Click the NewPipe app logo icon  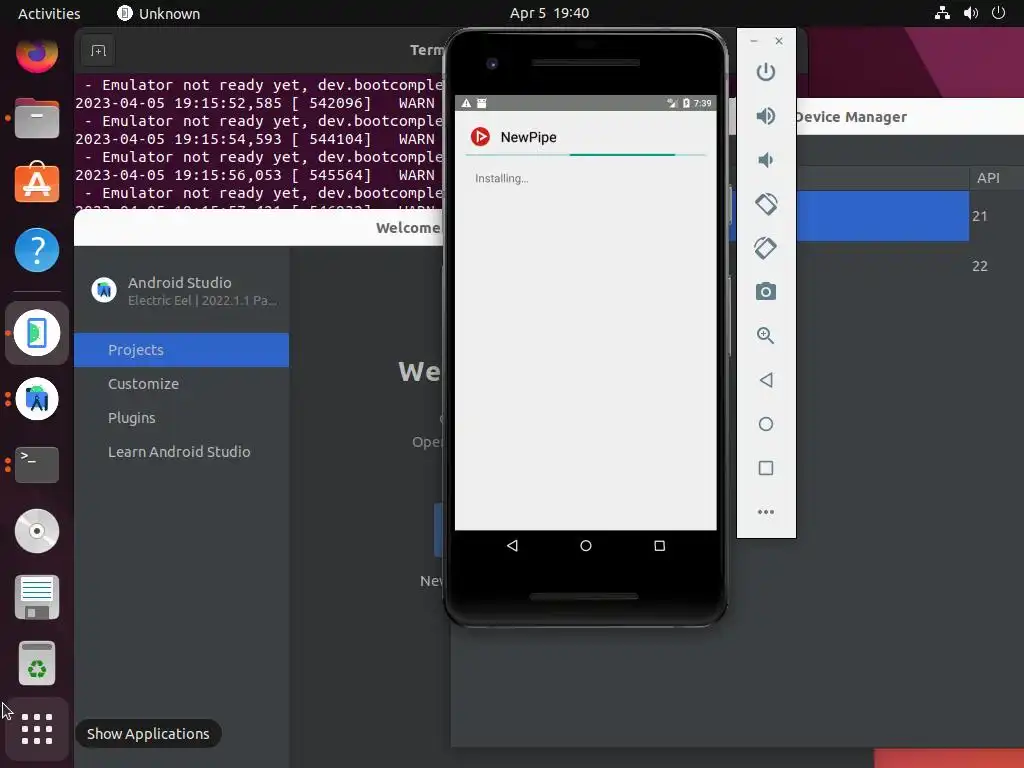(480, 136)
